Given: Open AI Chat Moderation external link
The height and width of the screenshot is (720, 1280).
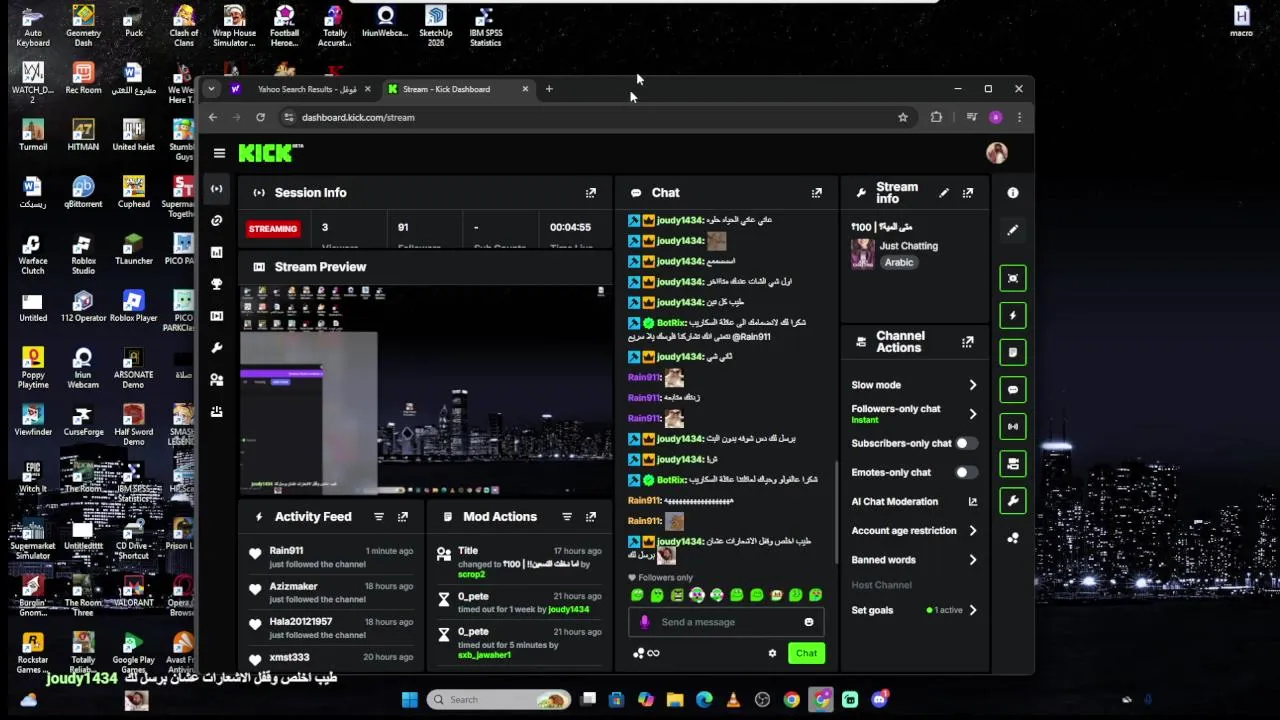Looking at the screenshot, I should pyautogui.click(x=972, y=502).
